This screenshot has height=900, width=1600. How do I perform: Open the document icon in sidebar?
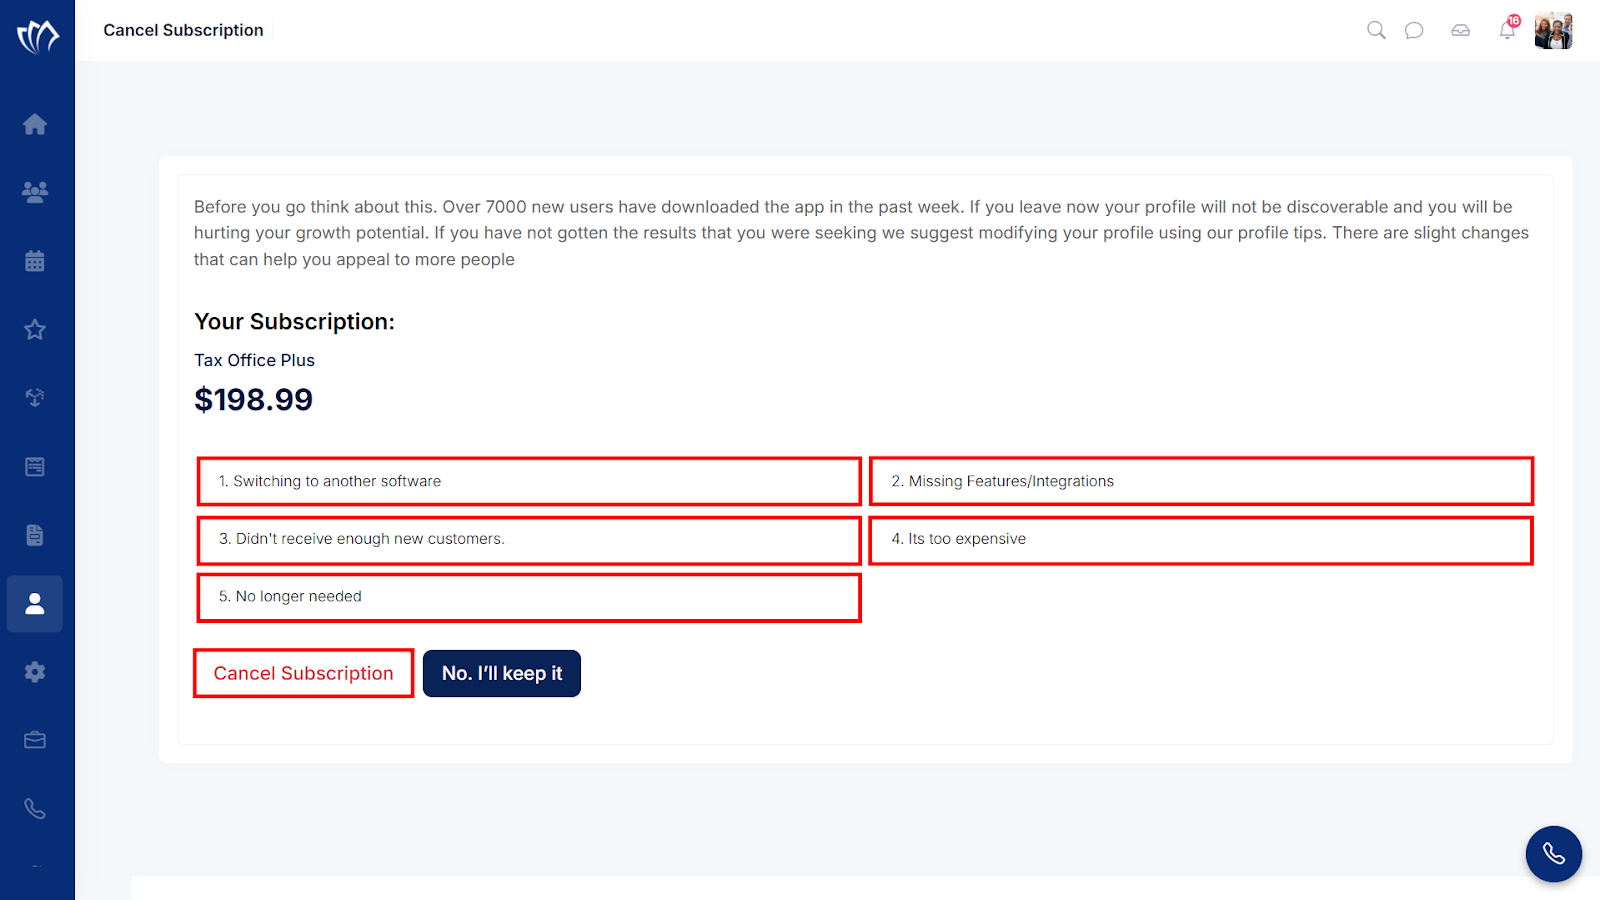[35, 535]
